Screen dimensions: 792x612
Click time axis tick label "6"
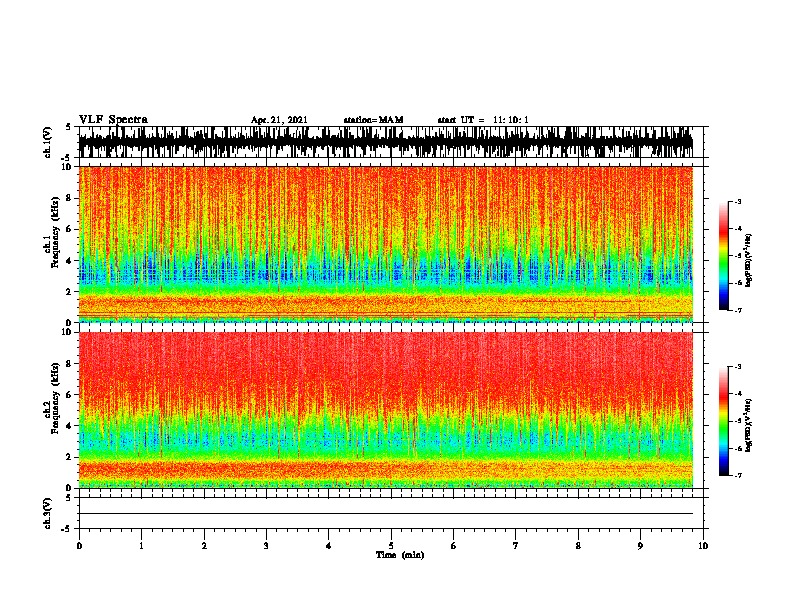coord(454,546)
